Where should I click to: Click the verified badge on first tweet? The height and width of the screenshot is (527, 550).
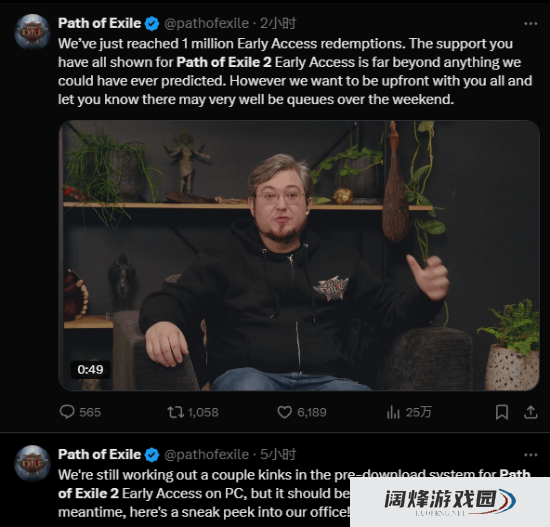coord(152,24)
